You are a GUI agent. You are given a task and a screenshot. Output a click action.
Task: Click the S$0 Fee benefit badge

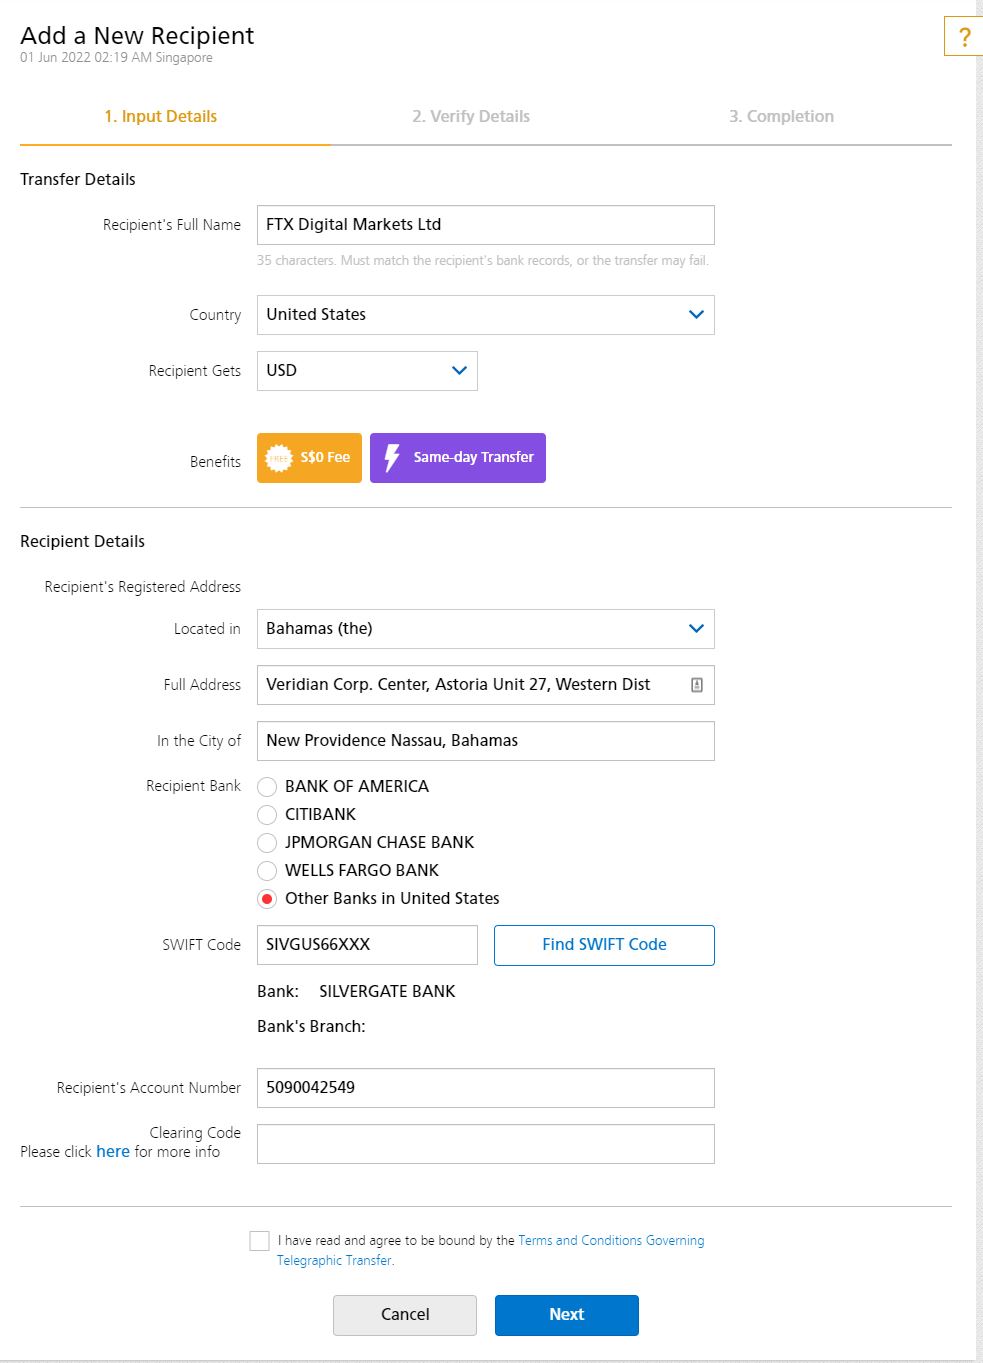pos(309,458)
